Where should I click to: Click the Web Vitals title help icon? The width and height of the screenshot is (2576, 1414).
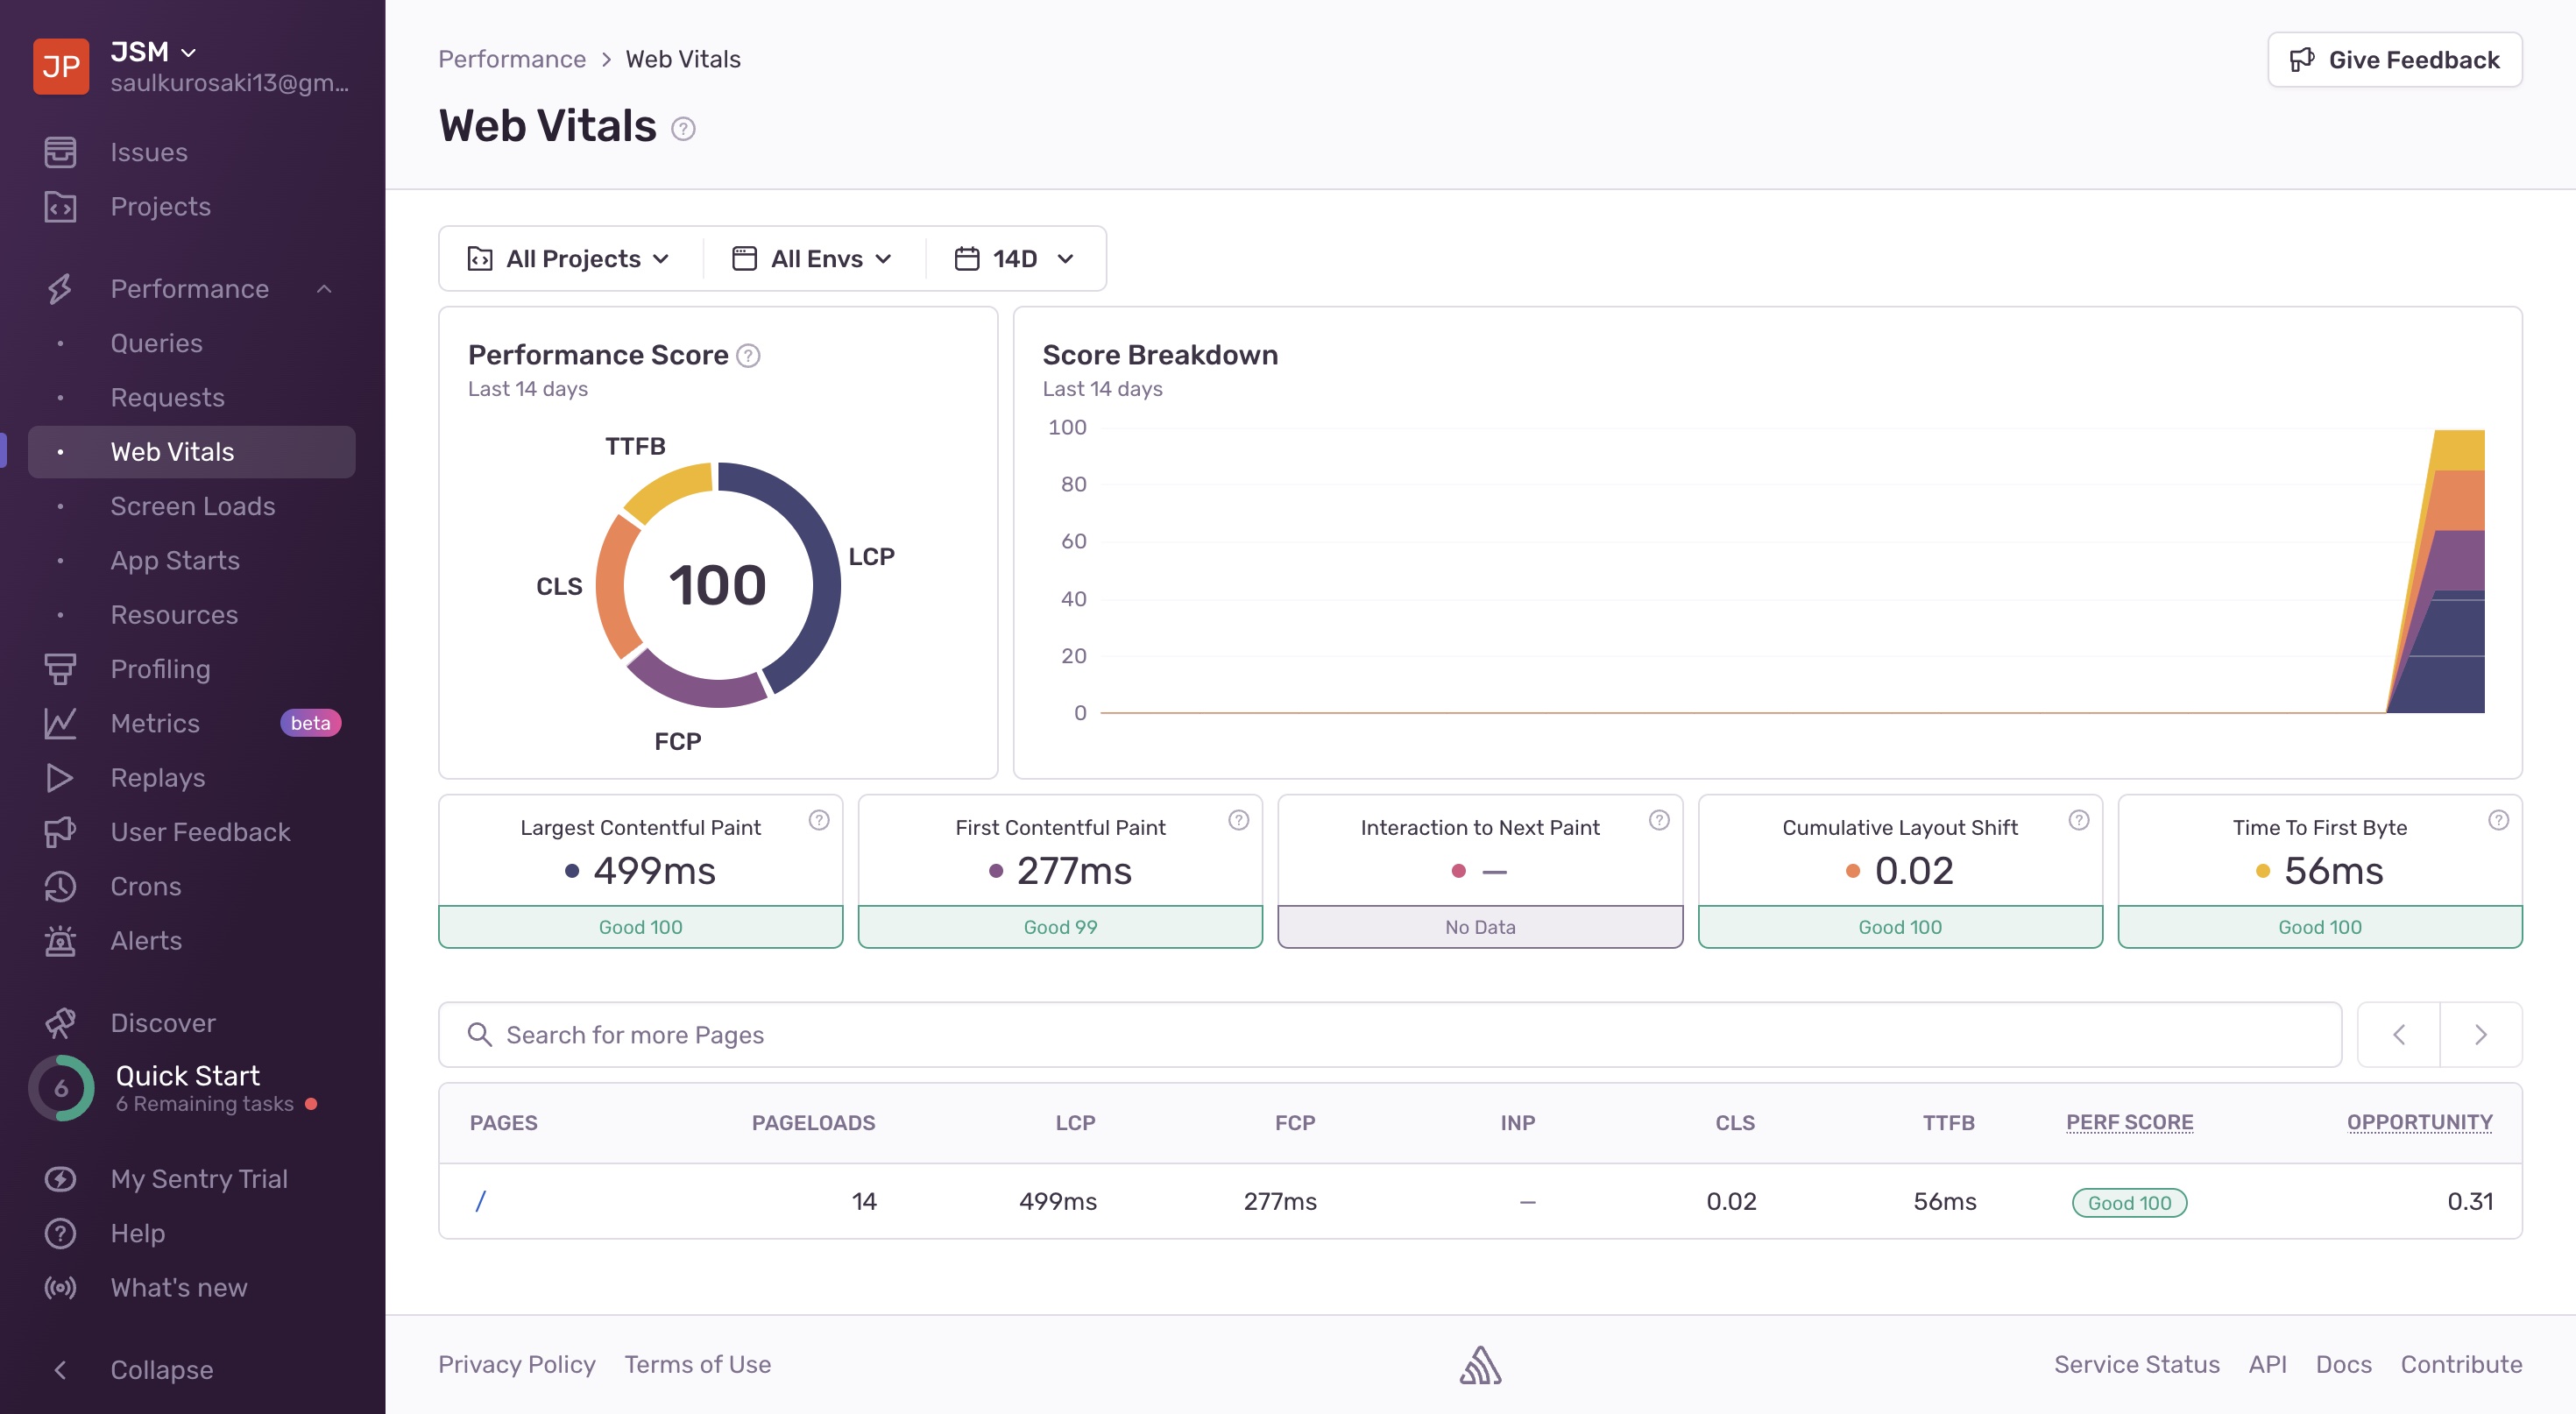[683, 129]
